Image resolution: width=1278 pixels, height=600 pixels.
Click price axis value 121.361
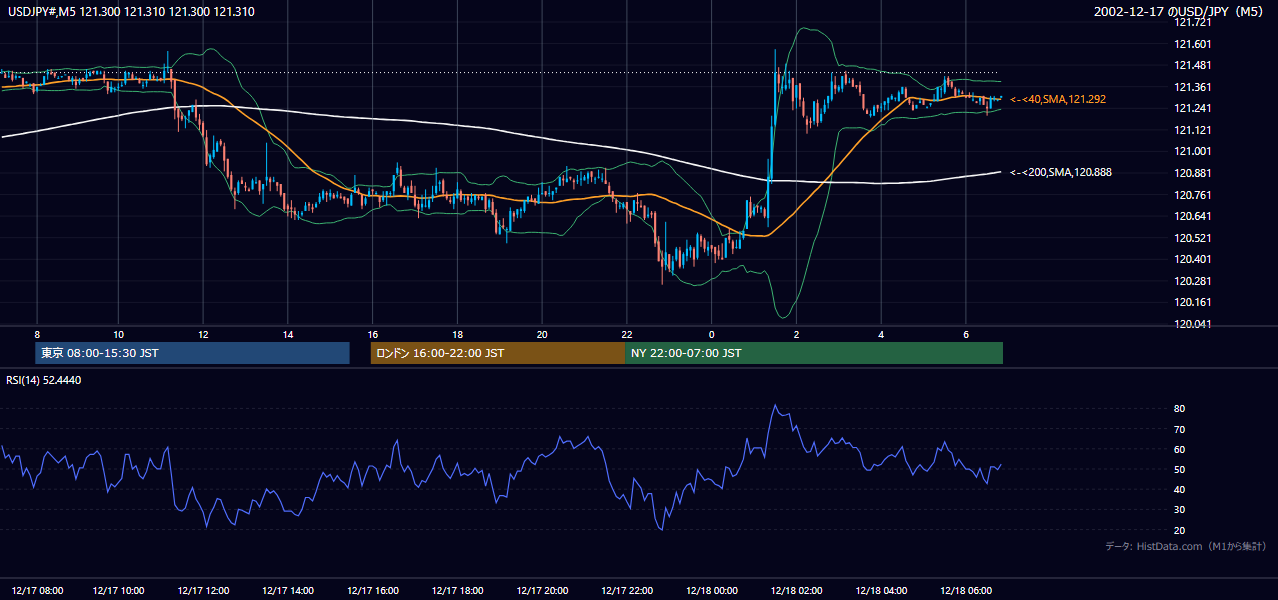click(1192, 87)
